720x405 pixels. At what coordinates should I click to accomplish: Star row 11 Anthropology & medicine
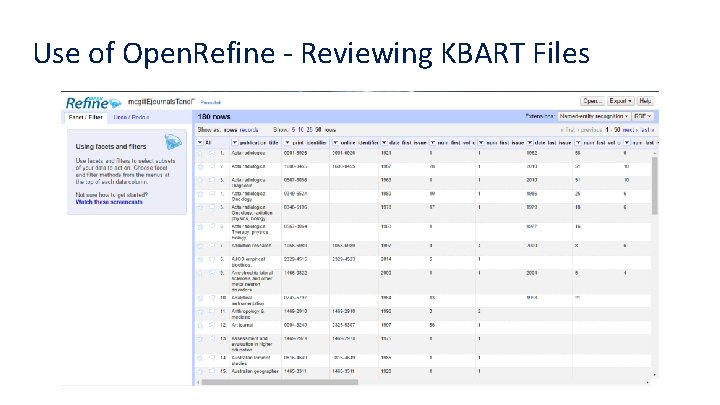[x=200, y=312]
